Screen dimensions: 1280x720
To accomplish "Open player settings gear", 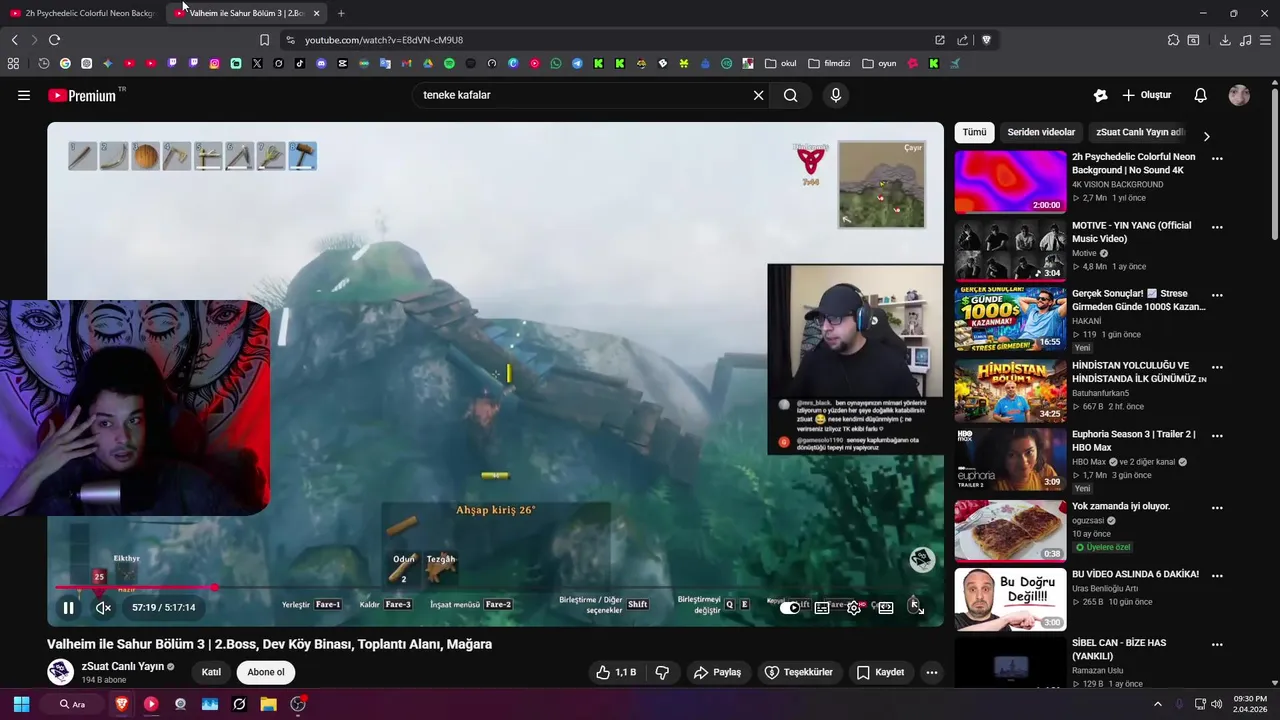I will tap(854, 608).
